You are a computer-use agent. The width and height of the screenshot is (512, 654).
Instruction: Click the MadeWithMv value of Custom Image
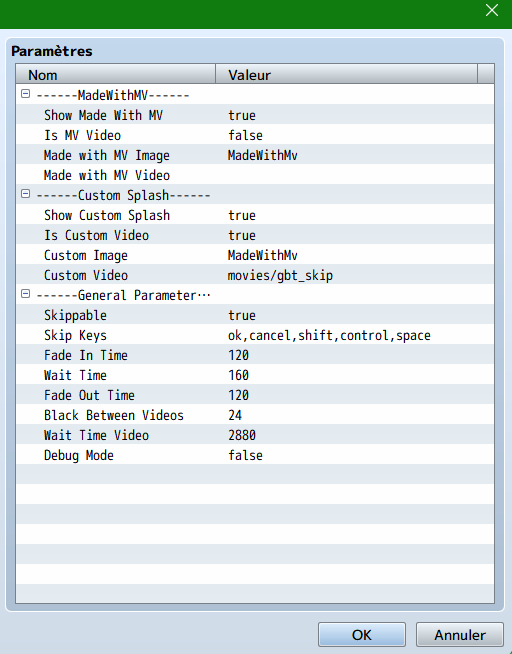click(x=263, y=255)
